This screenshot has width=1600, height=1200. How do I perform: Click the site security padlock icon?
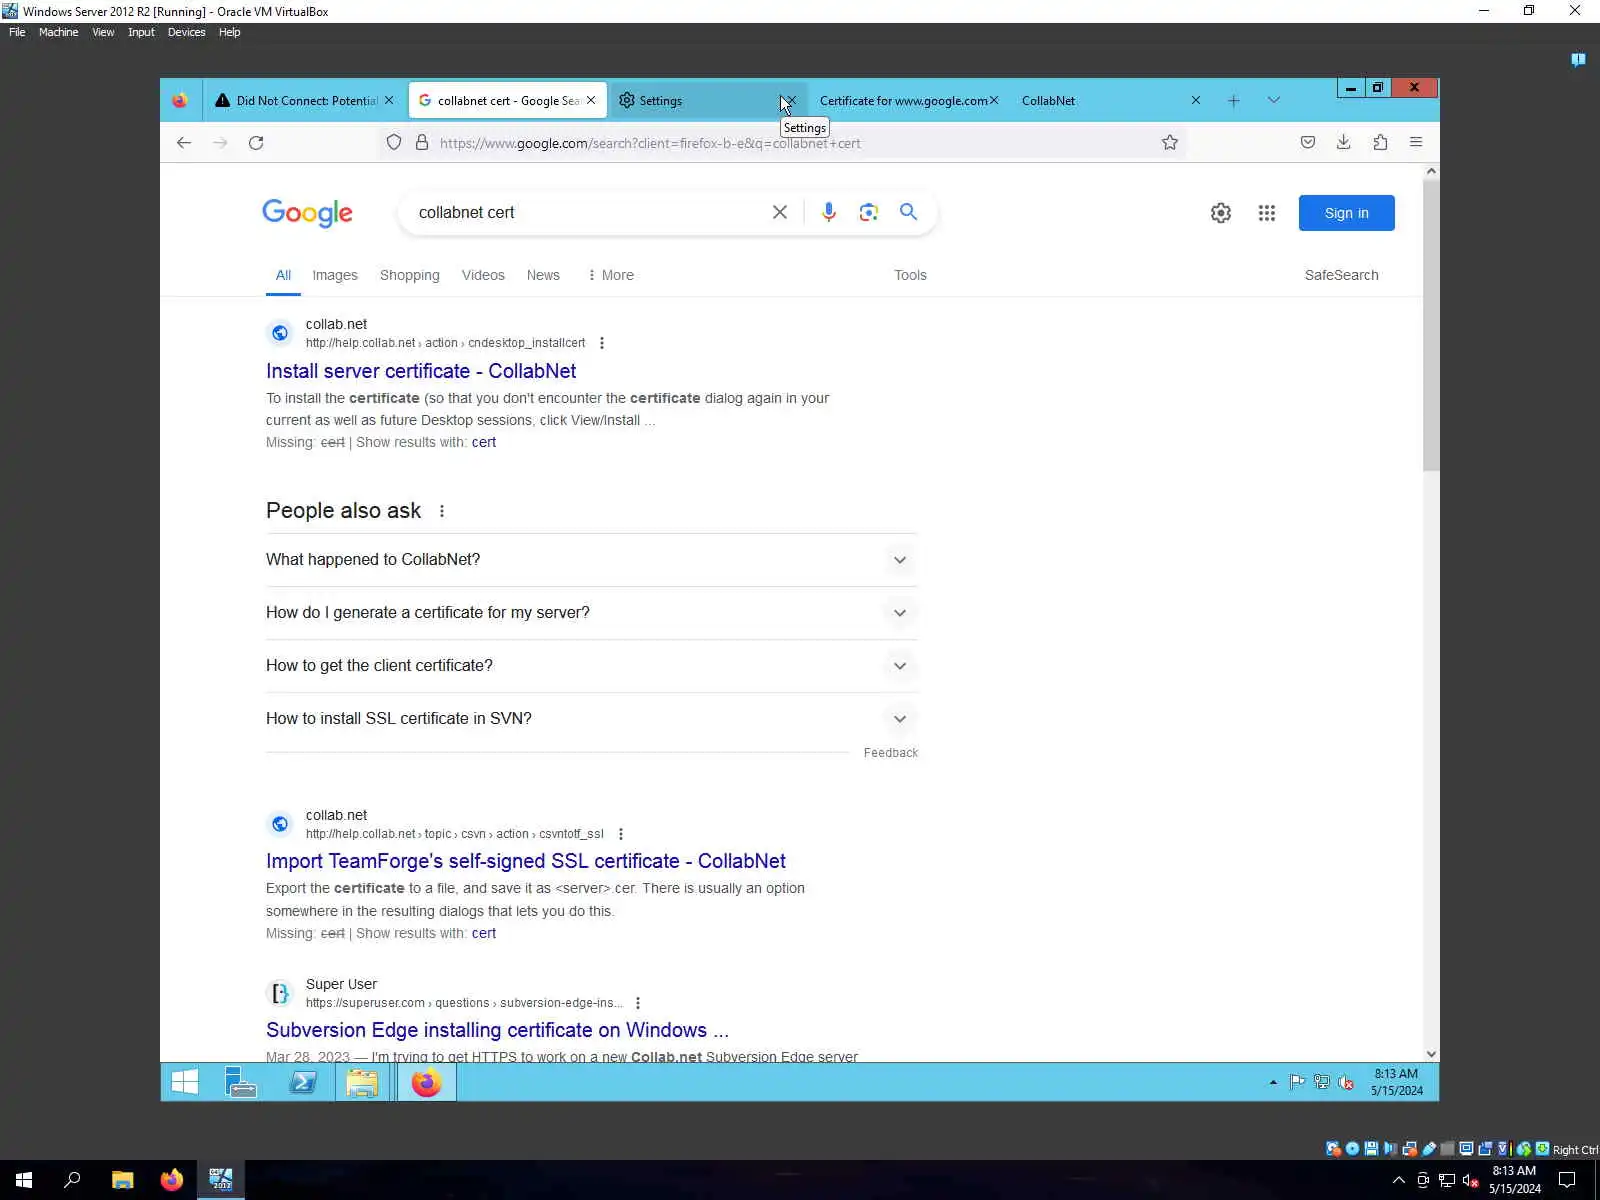(x=422, y=143)
